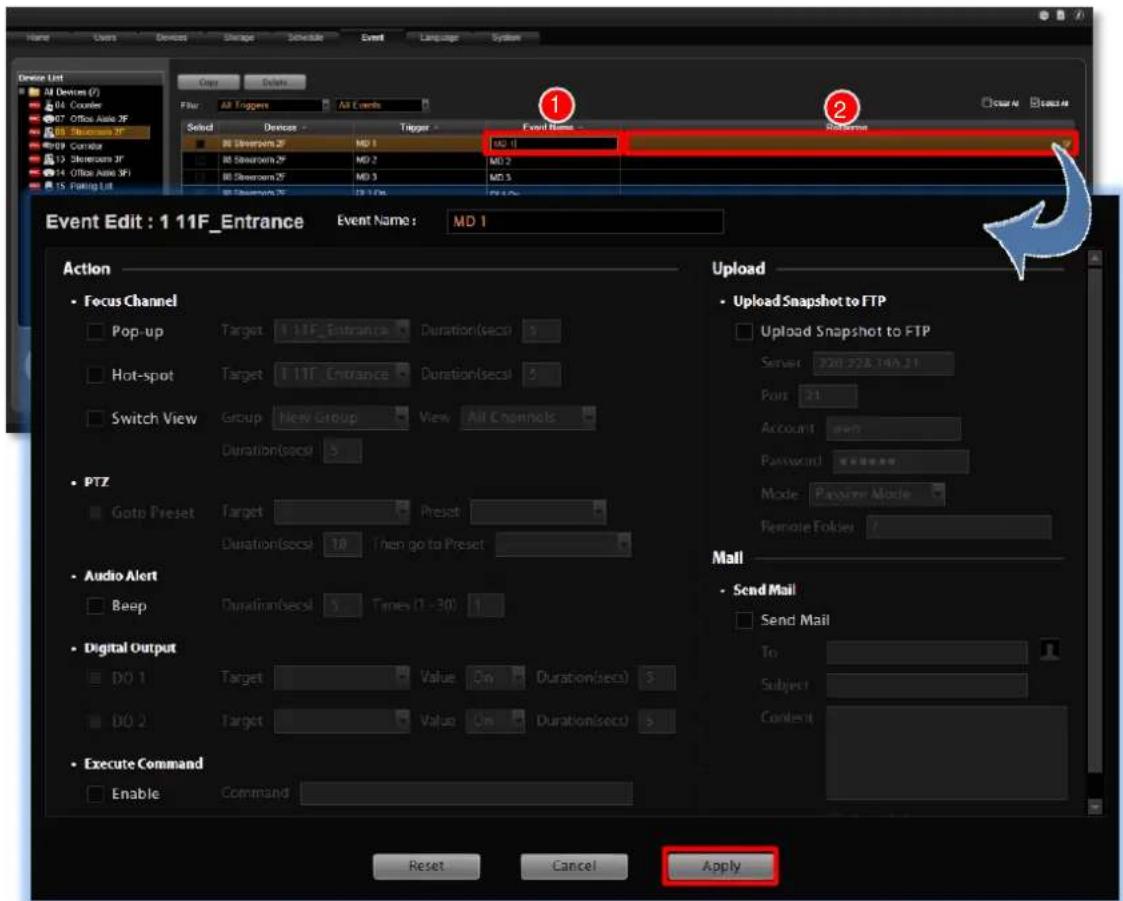
Task: Switch to the Language tab
Action: pos(439,37)
